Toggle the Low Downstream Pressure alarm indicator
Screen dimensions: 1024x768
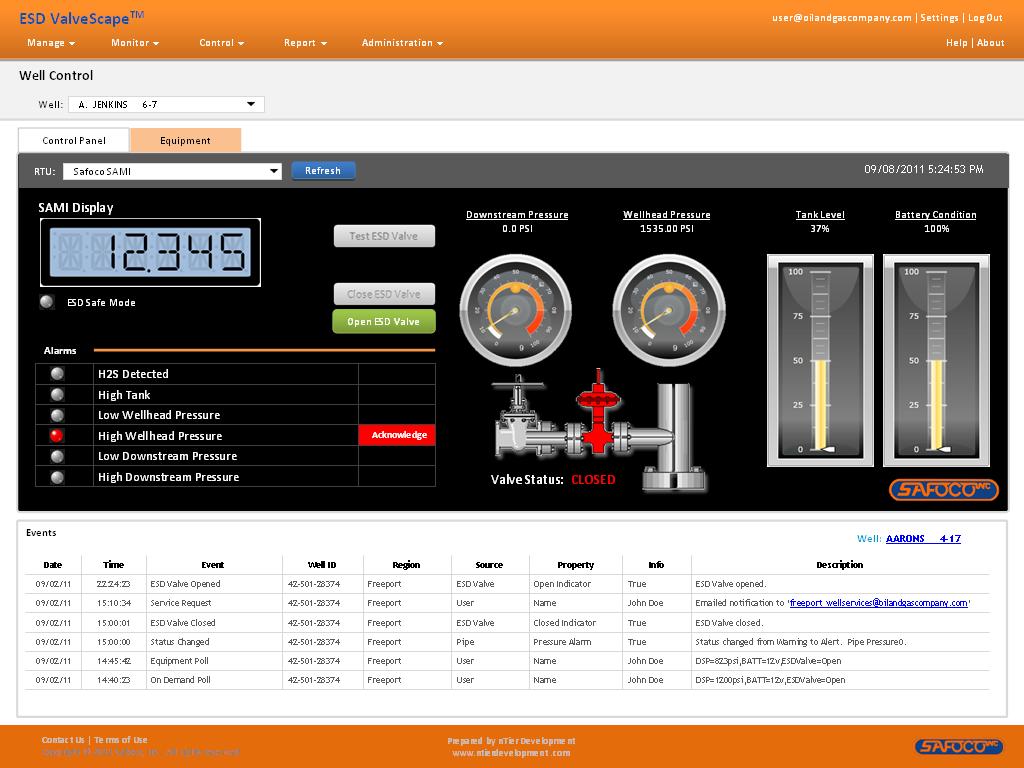[57, 456]
